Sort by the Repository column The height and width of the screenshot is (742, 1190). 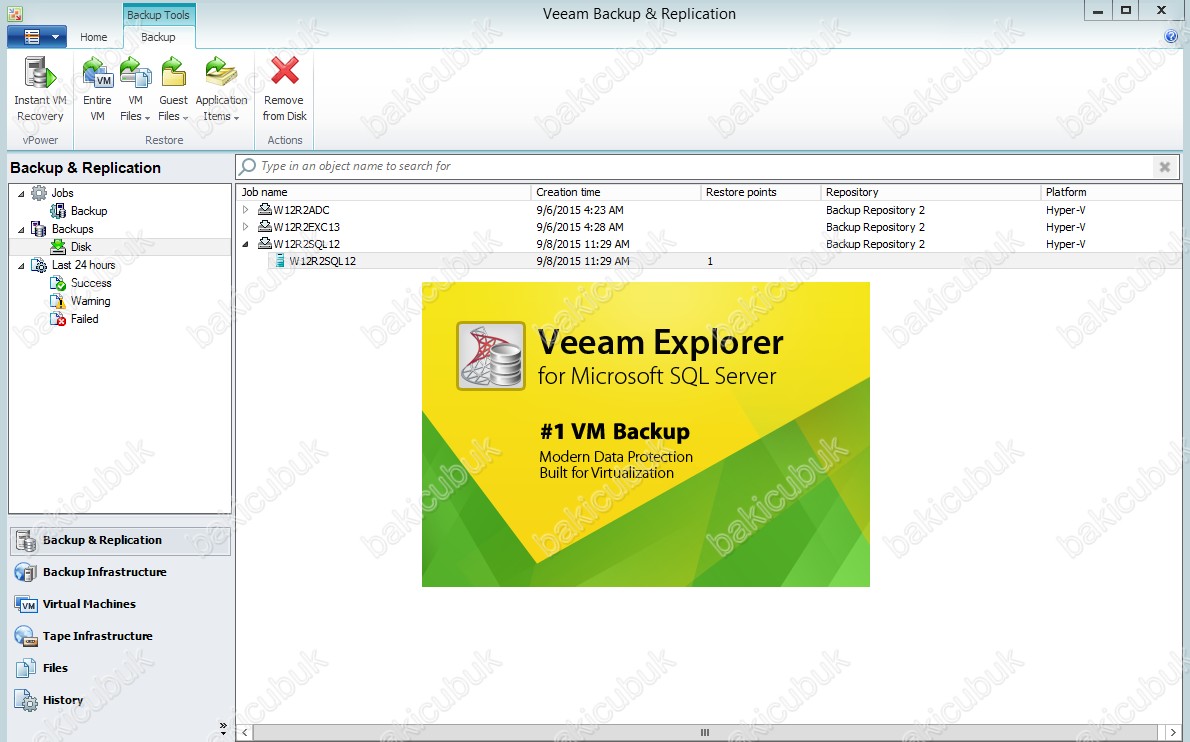pos(931,192)
